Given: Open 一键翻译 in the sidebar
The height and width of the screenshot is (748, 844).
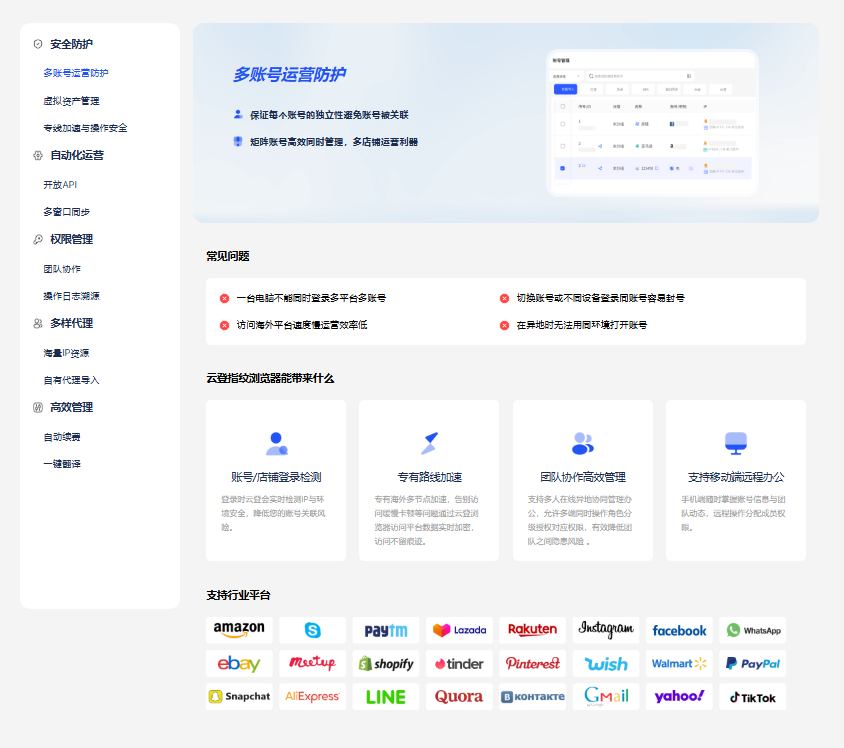Looking at the screenshot, I should [x=62, y=464].
